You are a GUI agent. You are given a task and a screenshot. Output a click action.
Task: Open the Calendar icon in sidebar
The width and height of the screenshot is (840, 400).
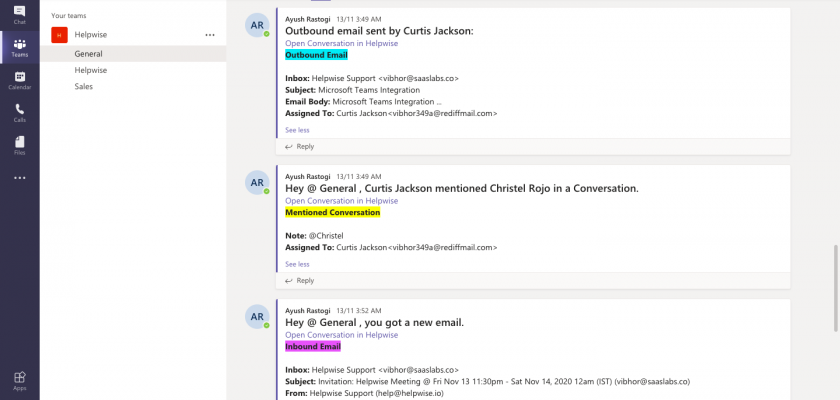click(x=19, y=79)
